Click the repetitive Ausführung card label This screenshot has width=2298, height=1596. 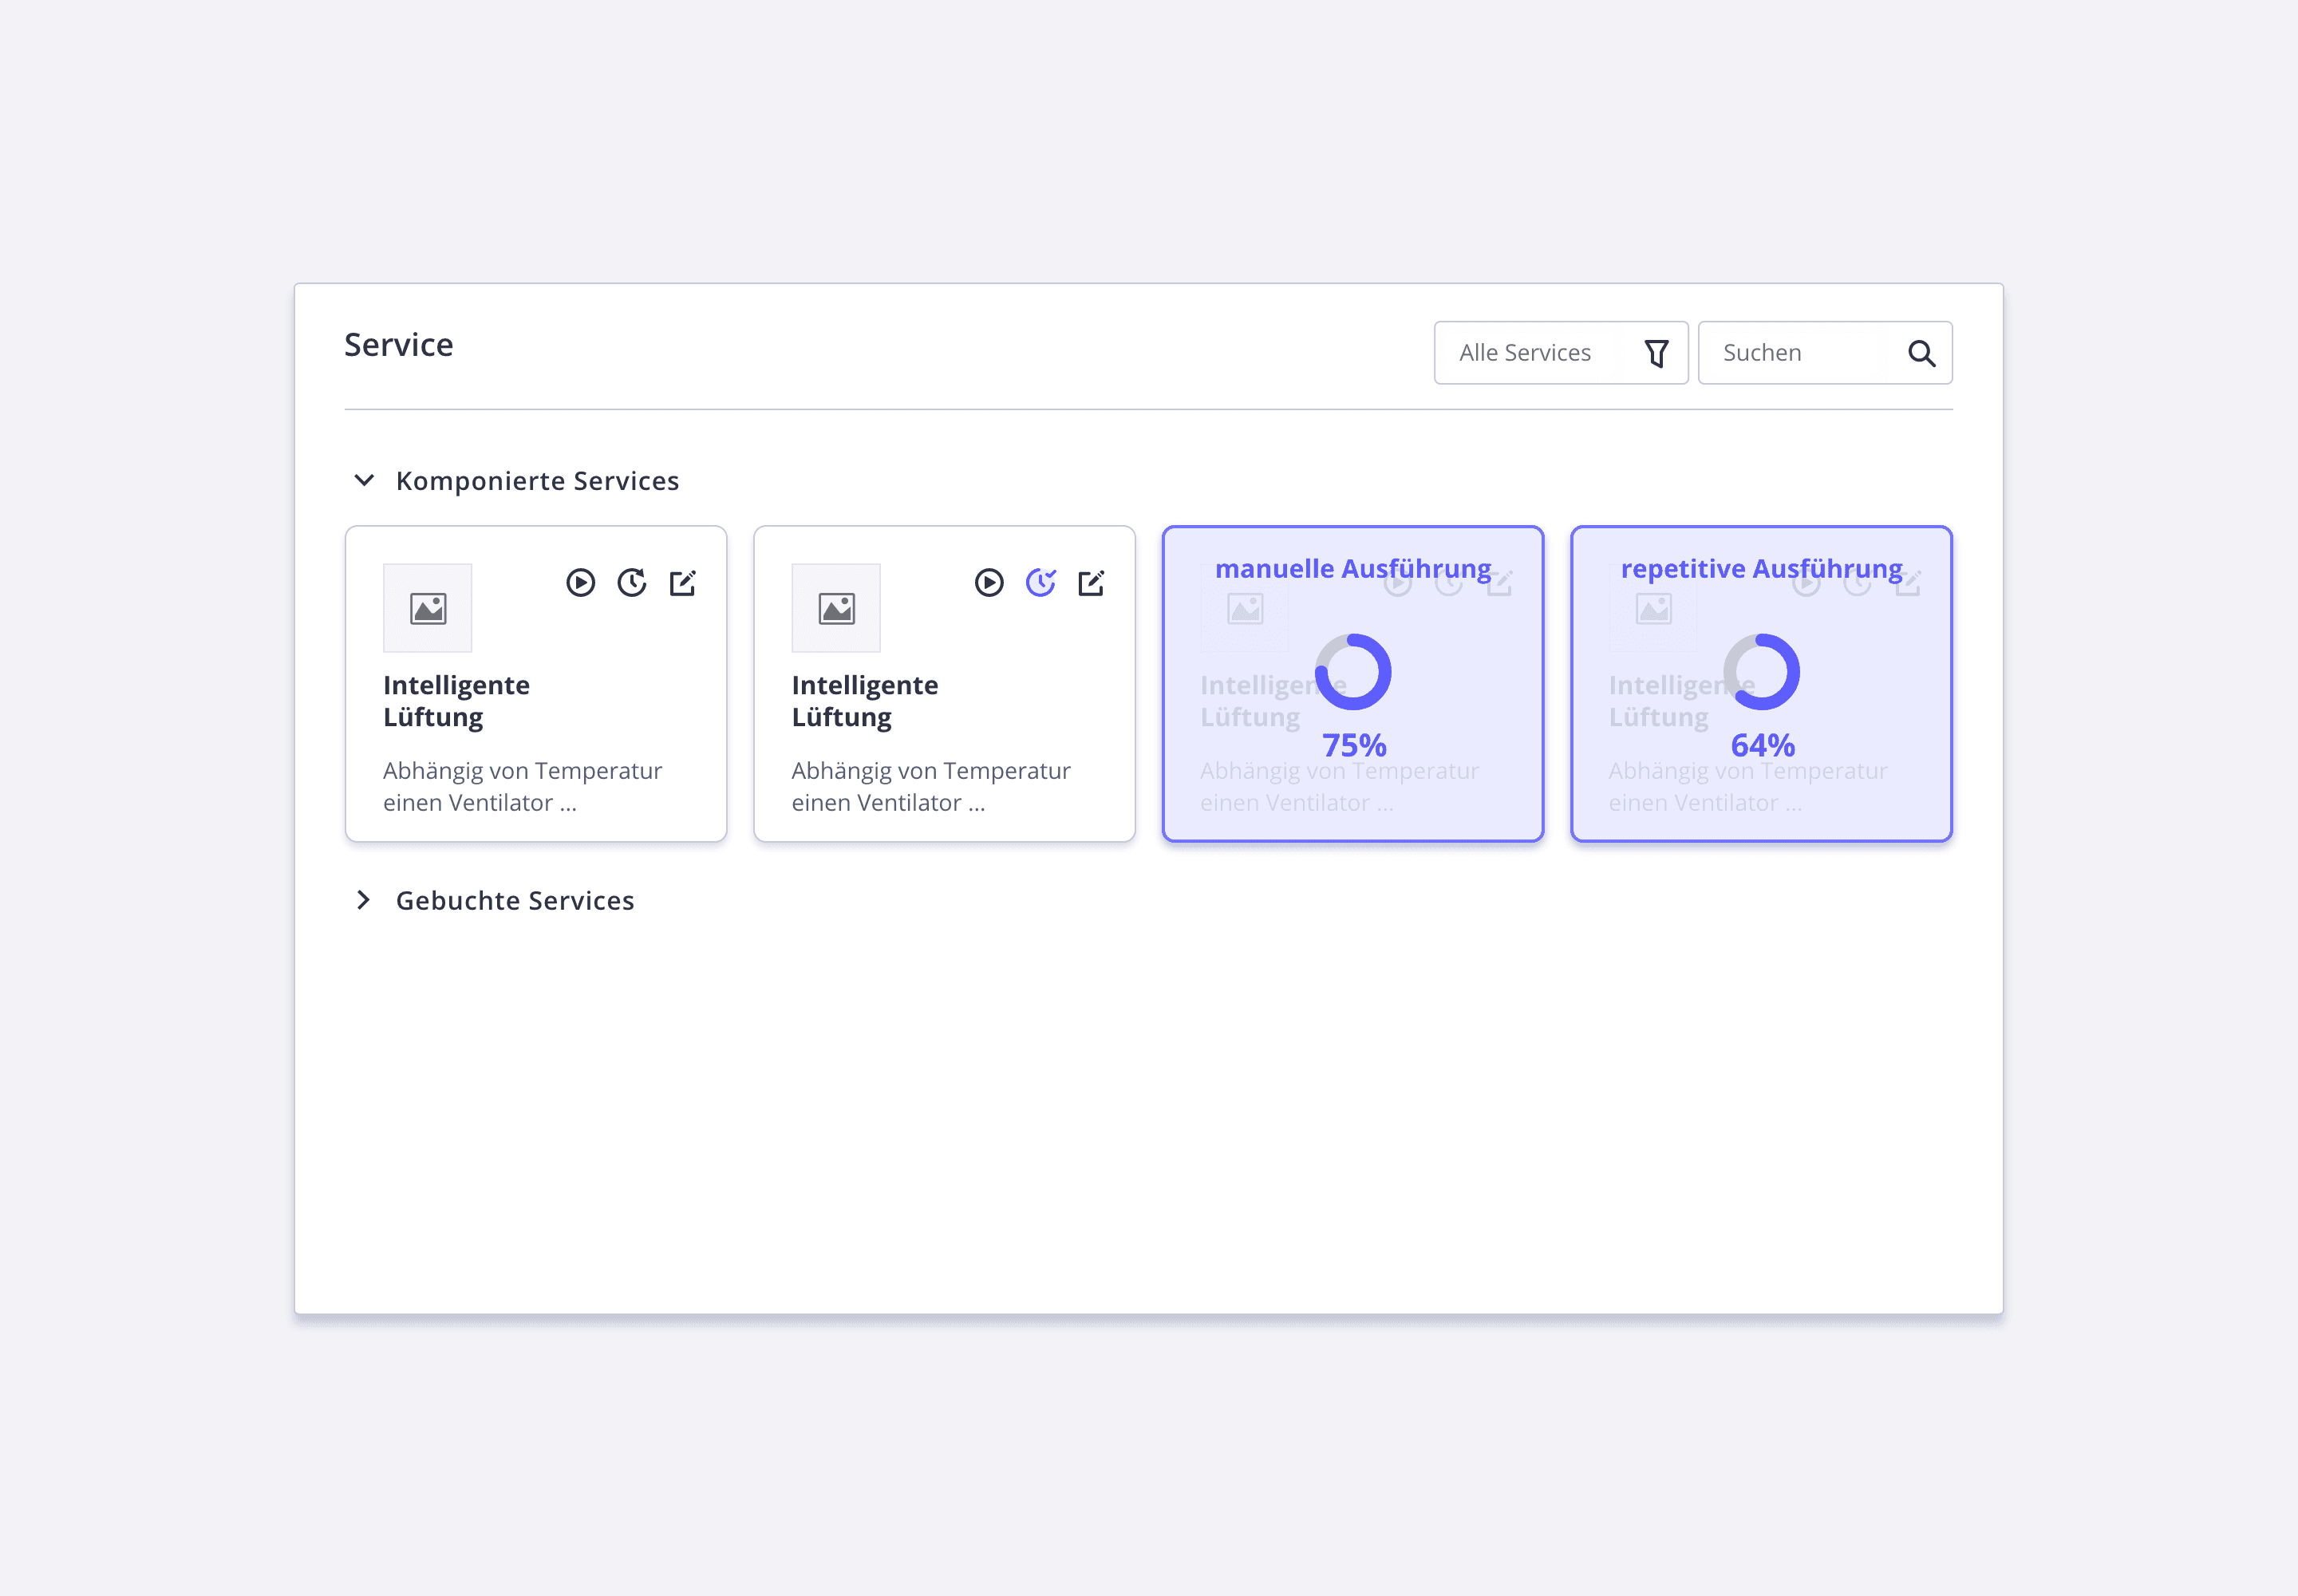(1761, 569)
